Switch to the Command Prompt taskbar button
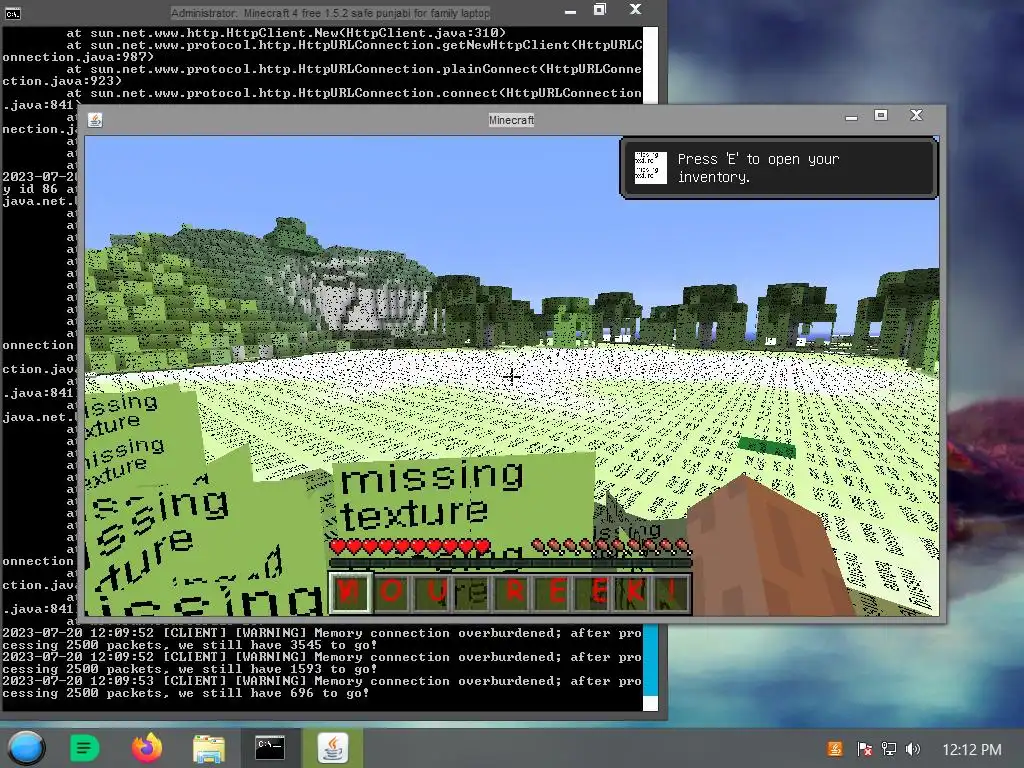The width and height of the screenshot is (1024, 768). click(x=269, y=748)
